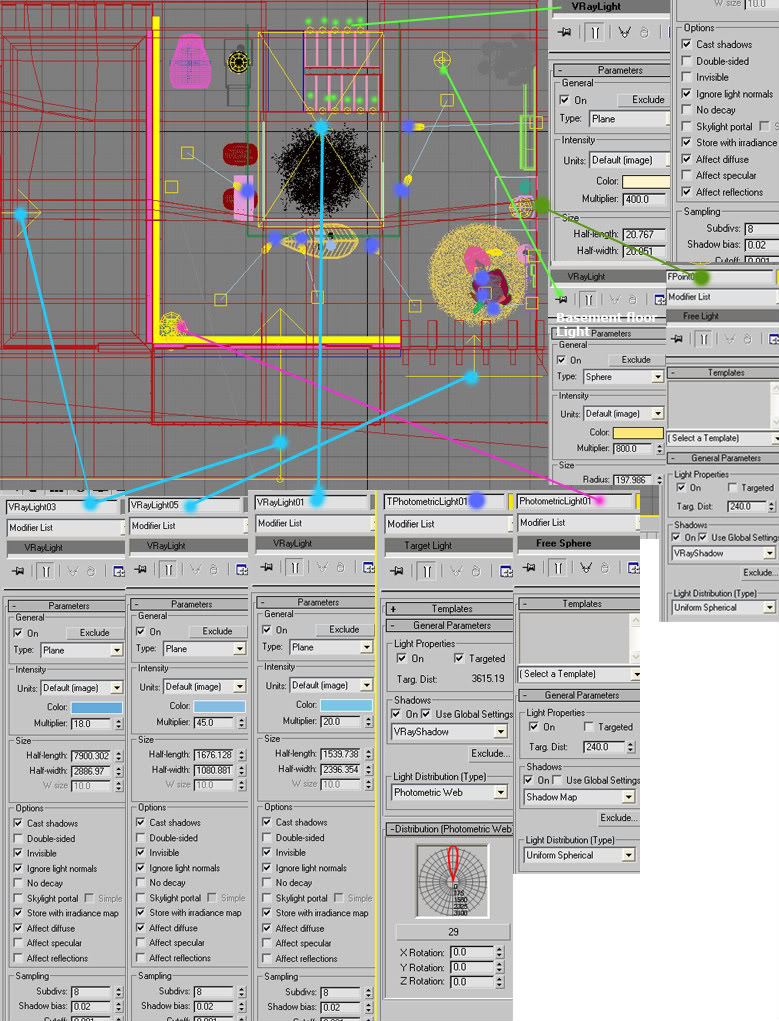Click the pin stack icon in the VRayLight03 panel
This screenshot has width=779, height=1021.
coord(18,571)
